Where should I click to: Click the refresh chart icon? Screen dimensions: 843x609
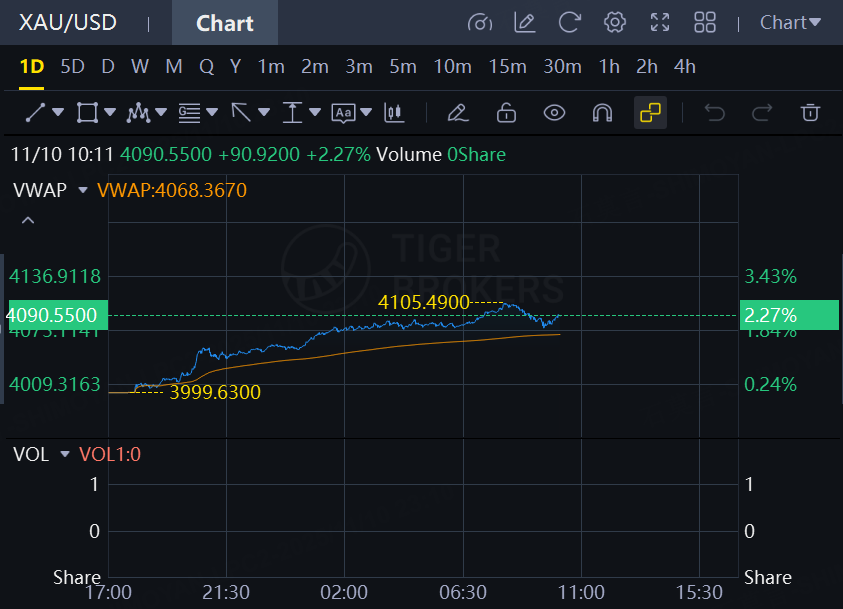[570, 22]
